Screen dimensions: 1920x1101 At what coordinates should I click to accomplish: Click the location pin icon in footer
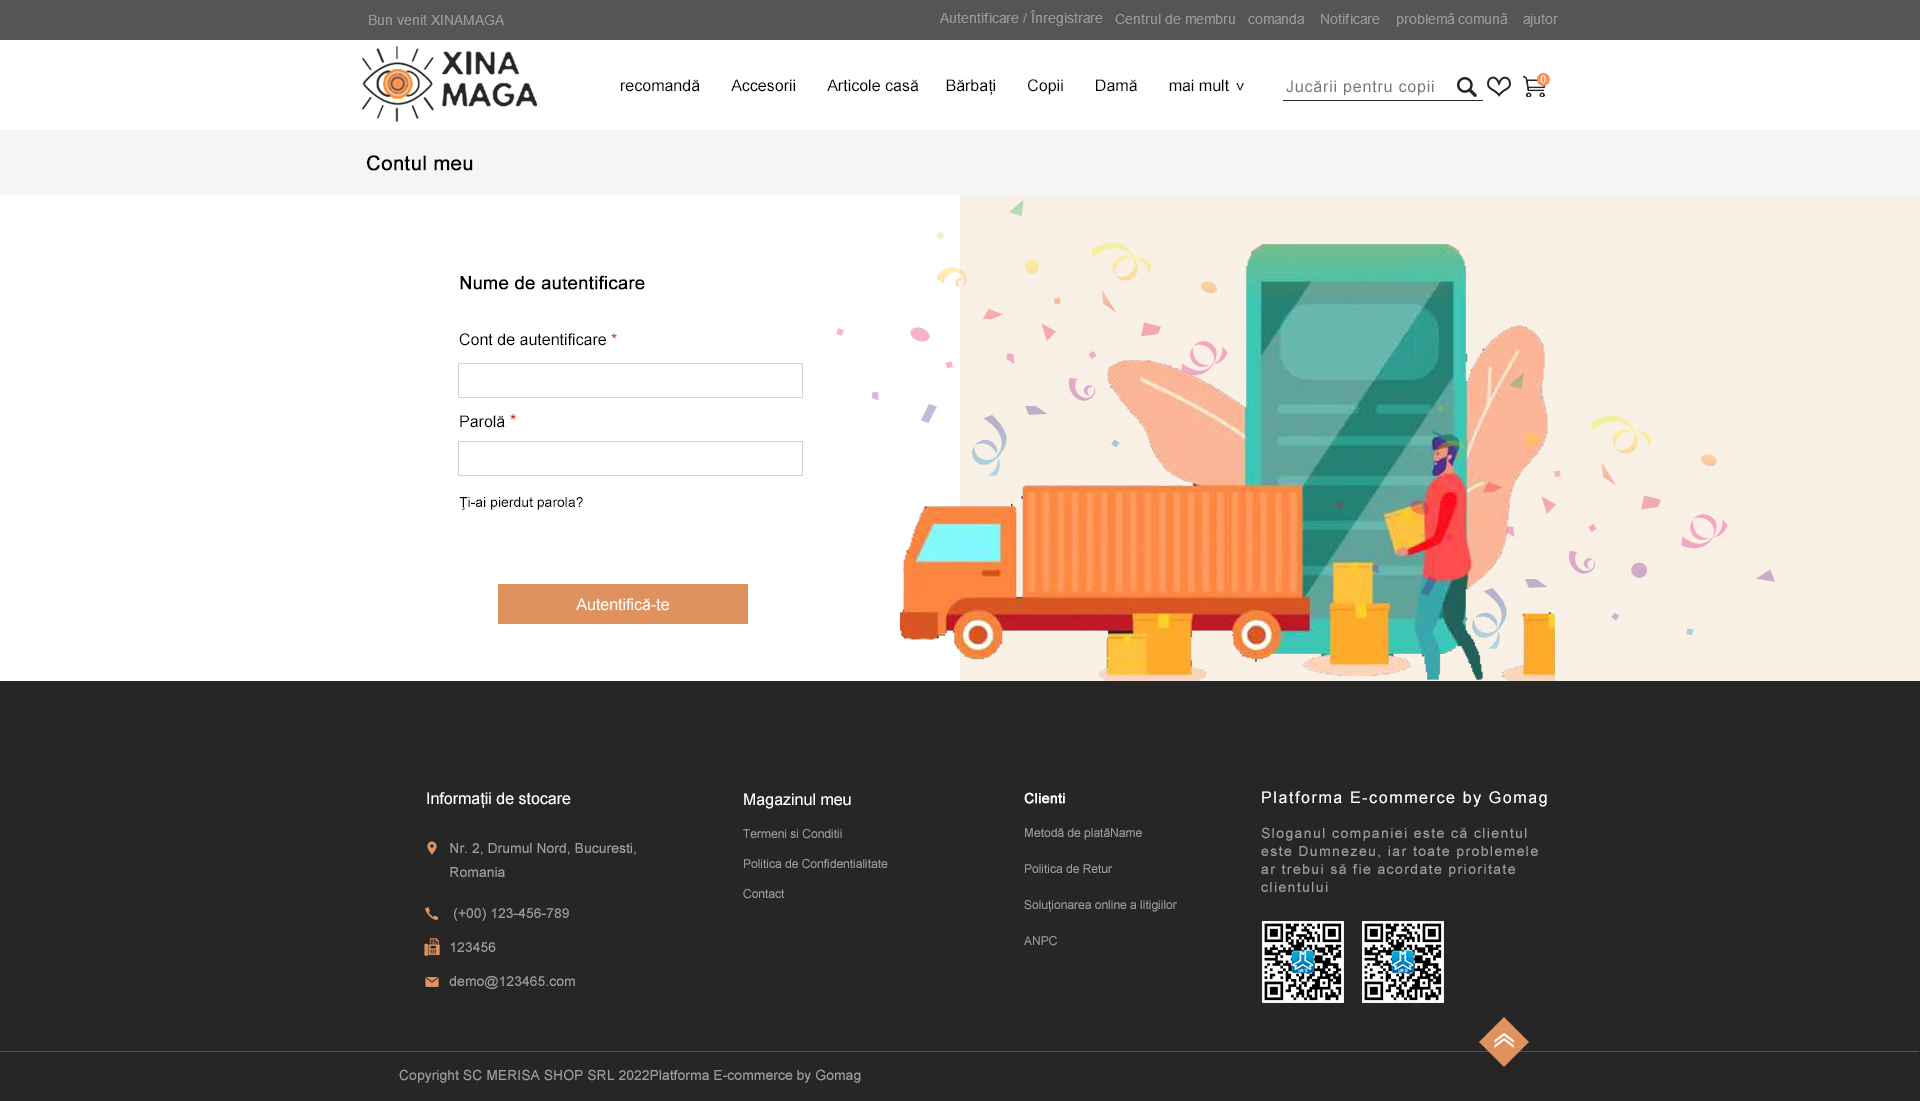(432, 848)
